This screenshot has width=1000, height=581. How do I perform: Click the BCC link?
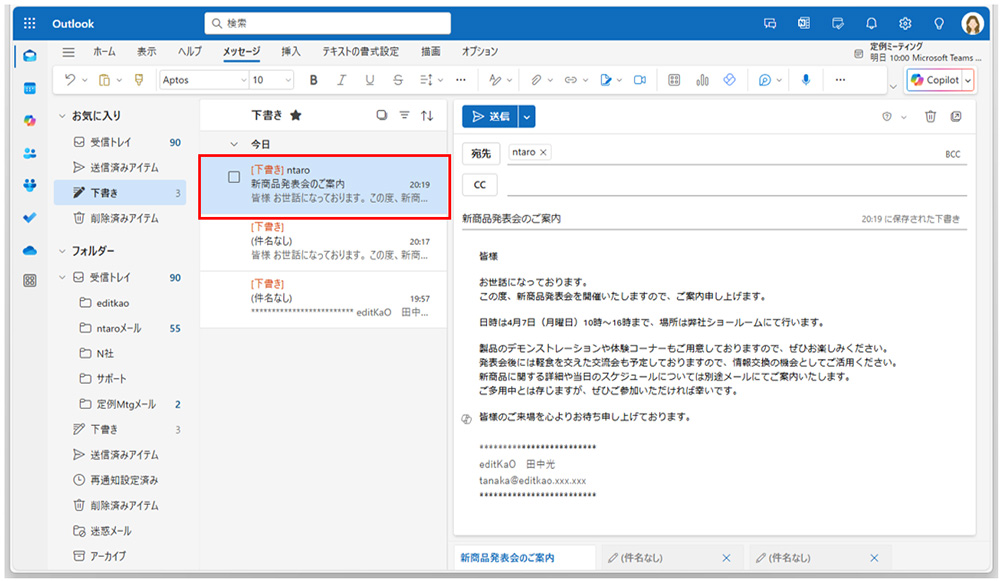[x=952, y=154]
